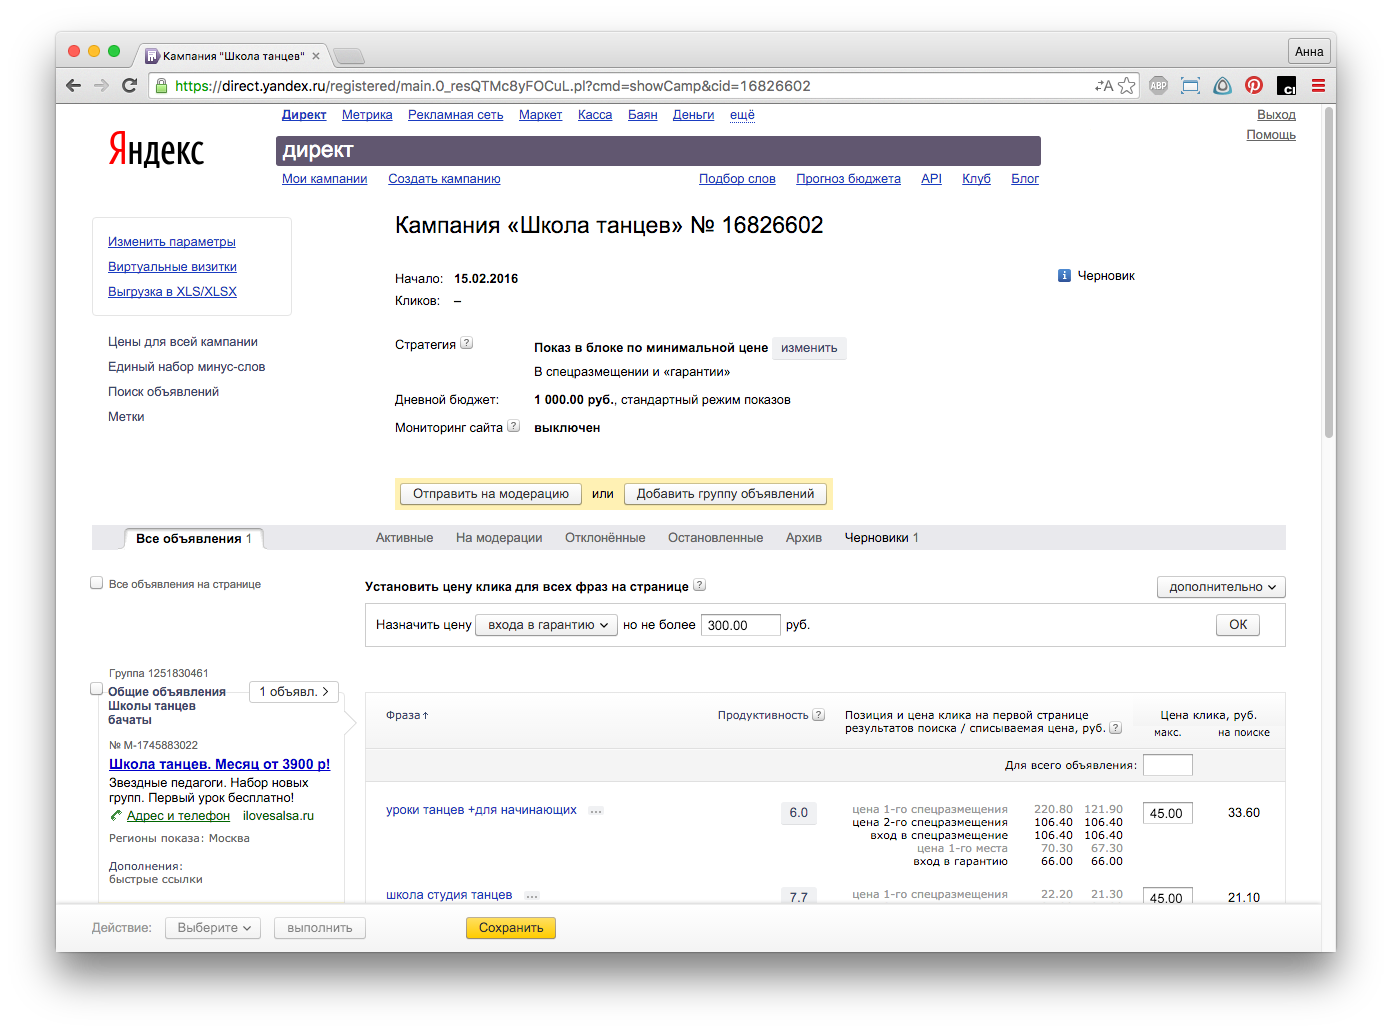Open the Адрес и телефон link

pyautogui.click(x=178, y=816)
